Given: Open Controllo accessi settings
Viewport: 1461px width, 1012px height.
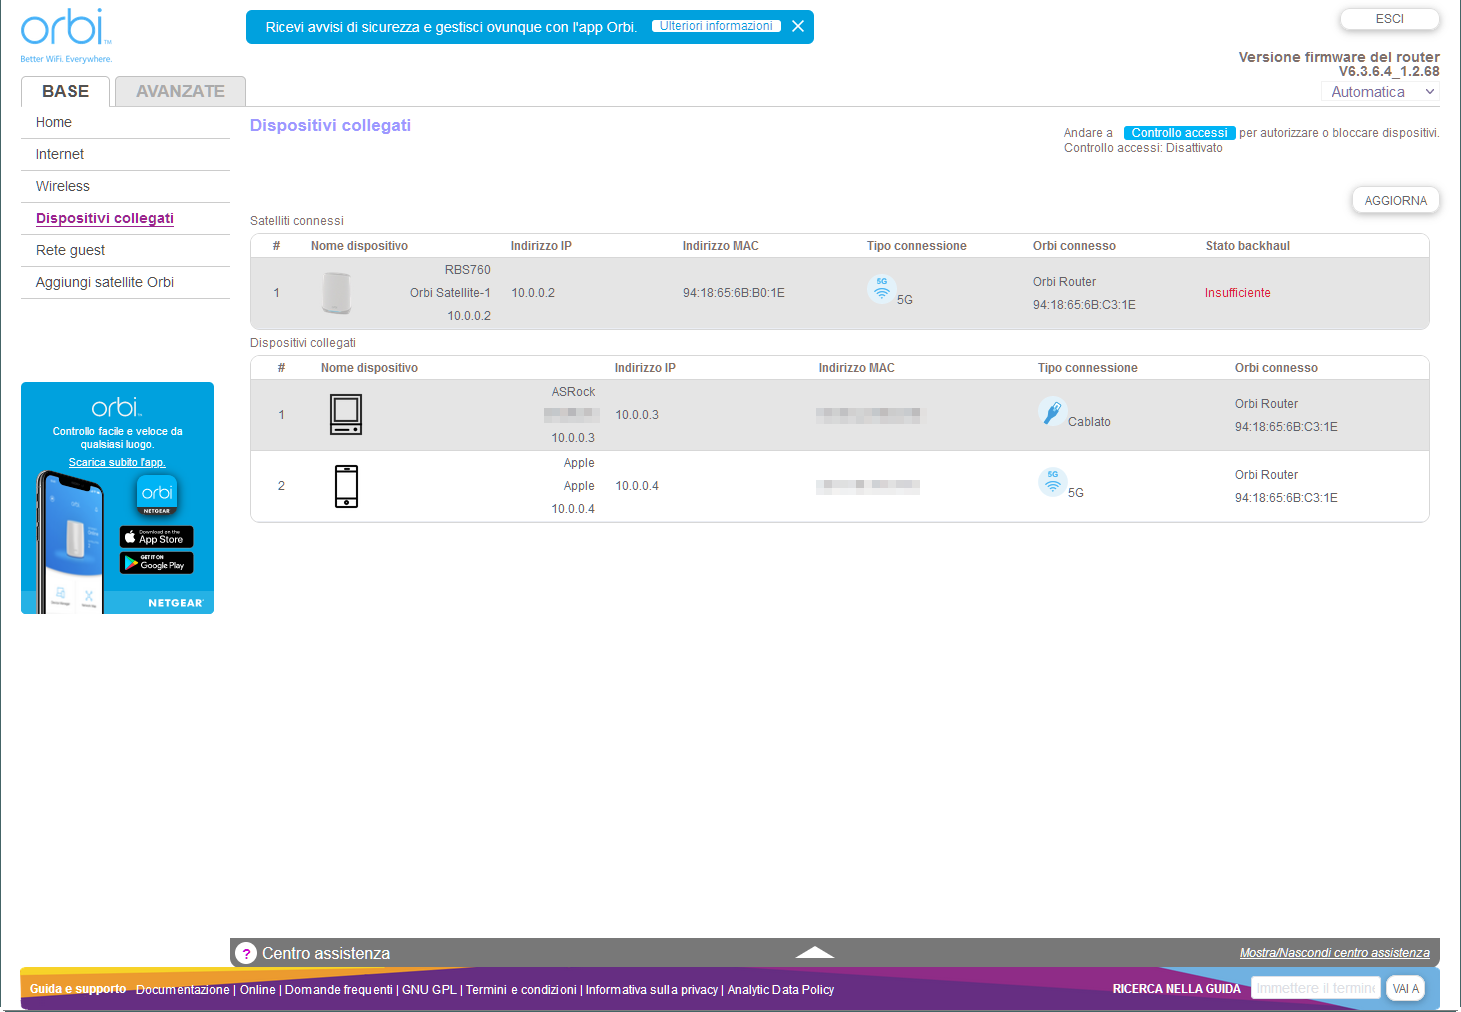Looking at the screenshot, I should (x=1179, y=132).
